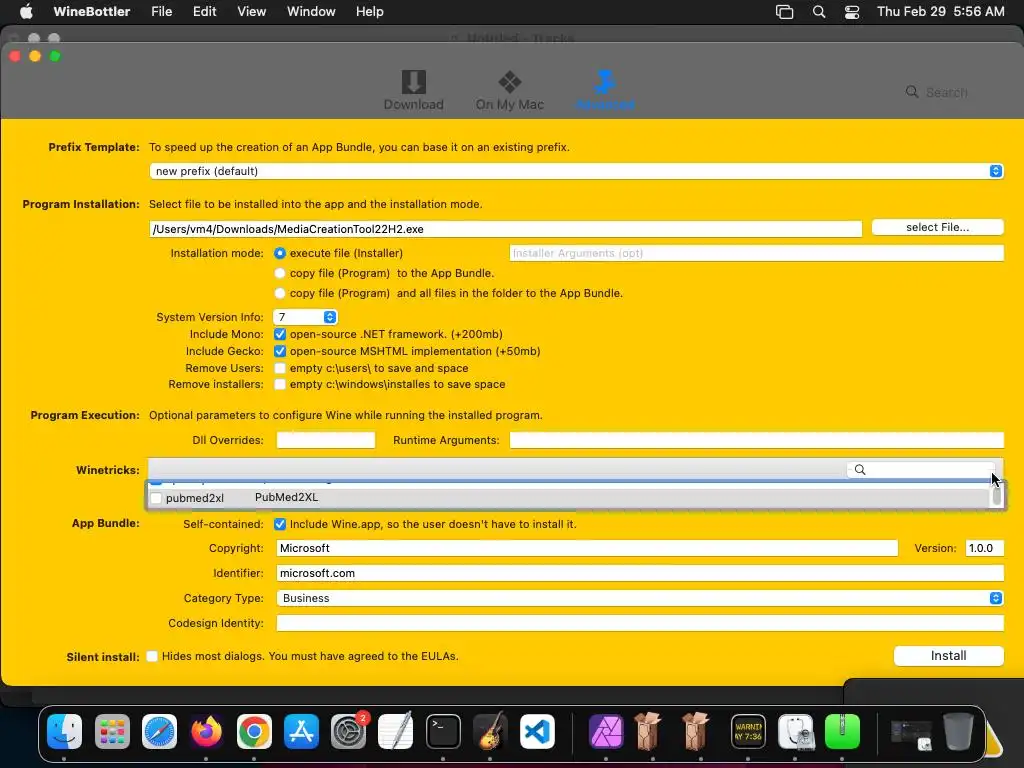Screen dimensions: 1024x768
Task: Open the View menu
Action: click(x=251, y=12)
